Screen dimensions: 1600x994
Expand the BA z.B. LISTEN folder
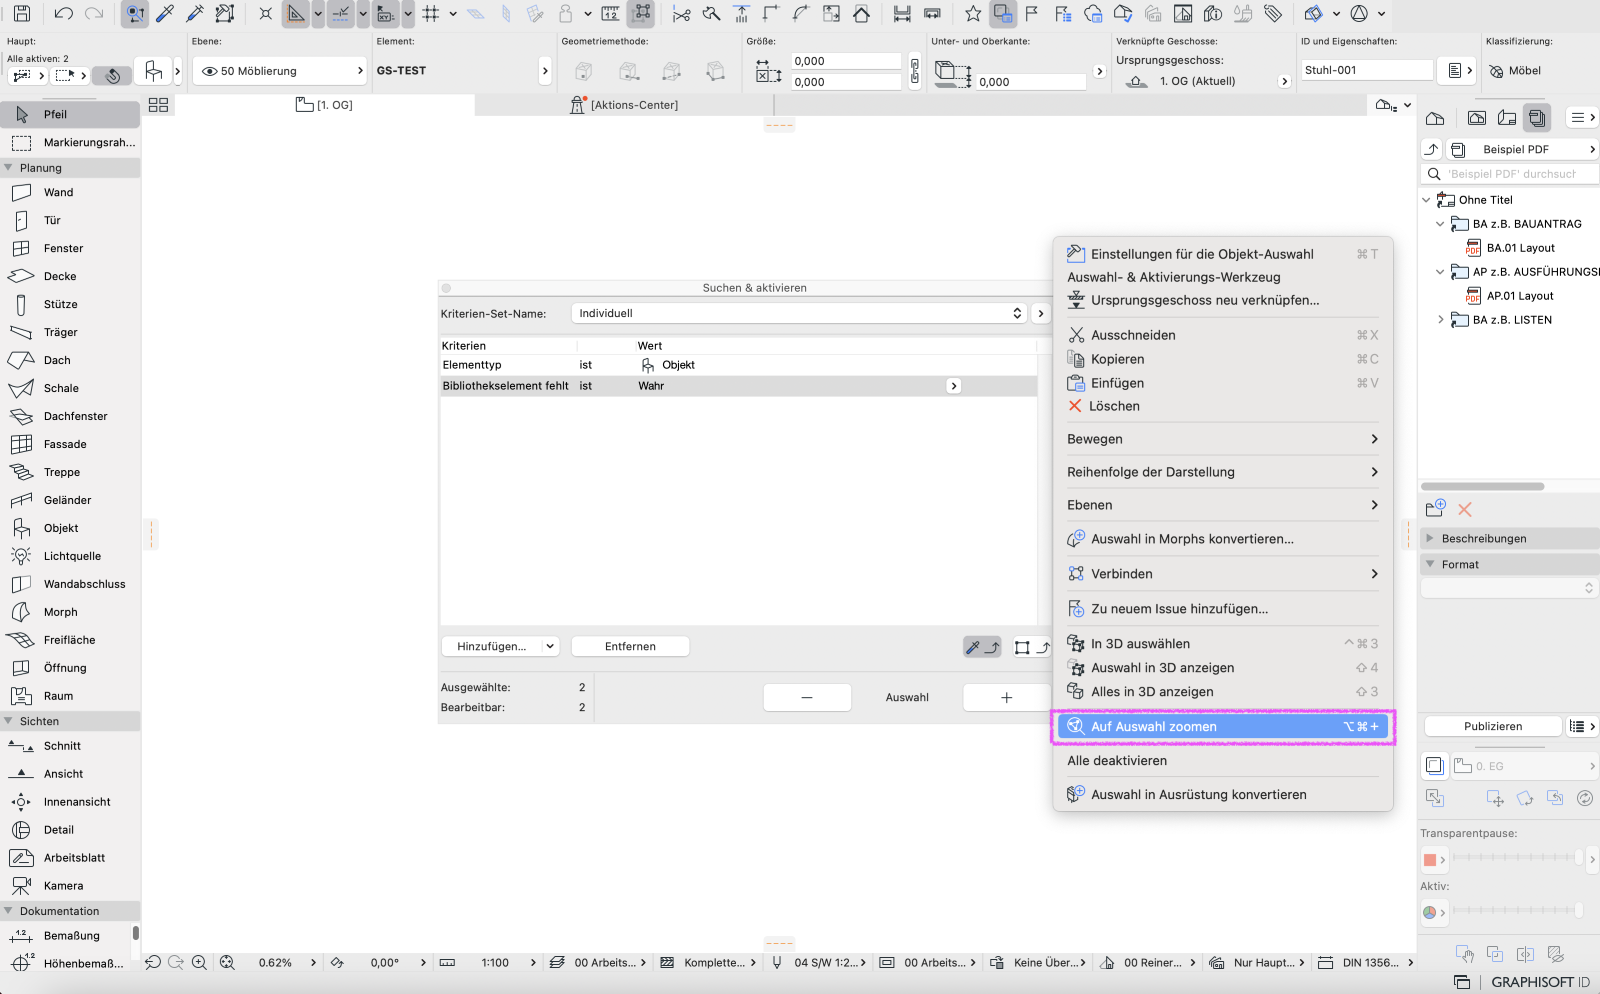click(x=1440, y=320)
